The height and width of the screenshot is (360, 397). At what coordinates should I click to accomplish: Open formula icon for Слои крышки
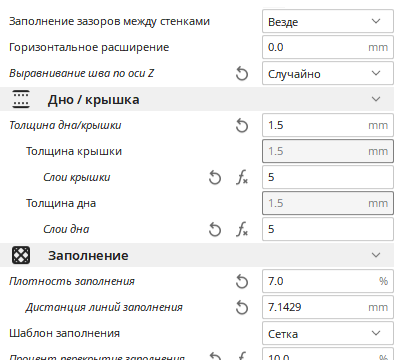[x=242, y=178]
